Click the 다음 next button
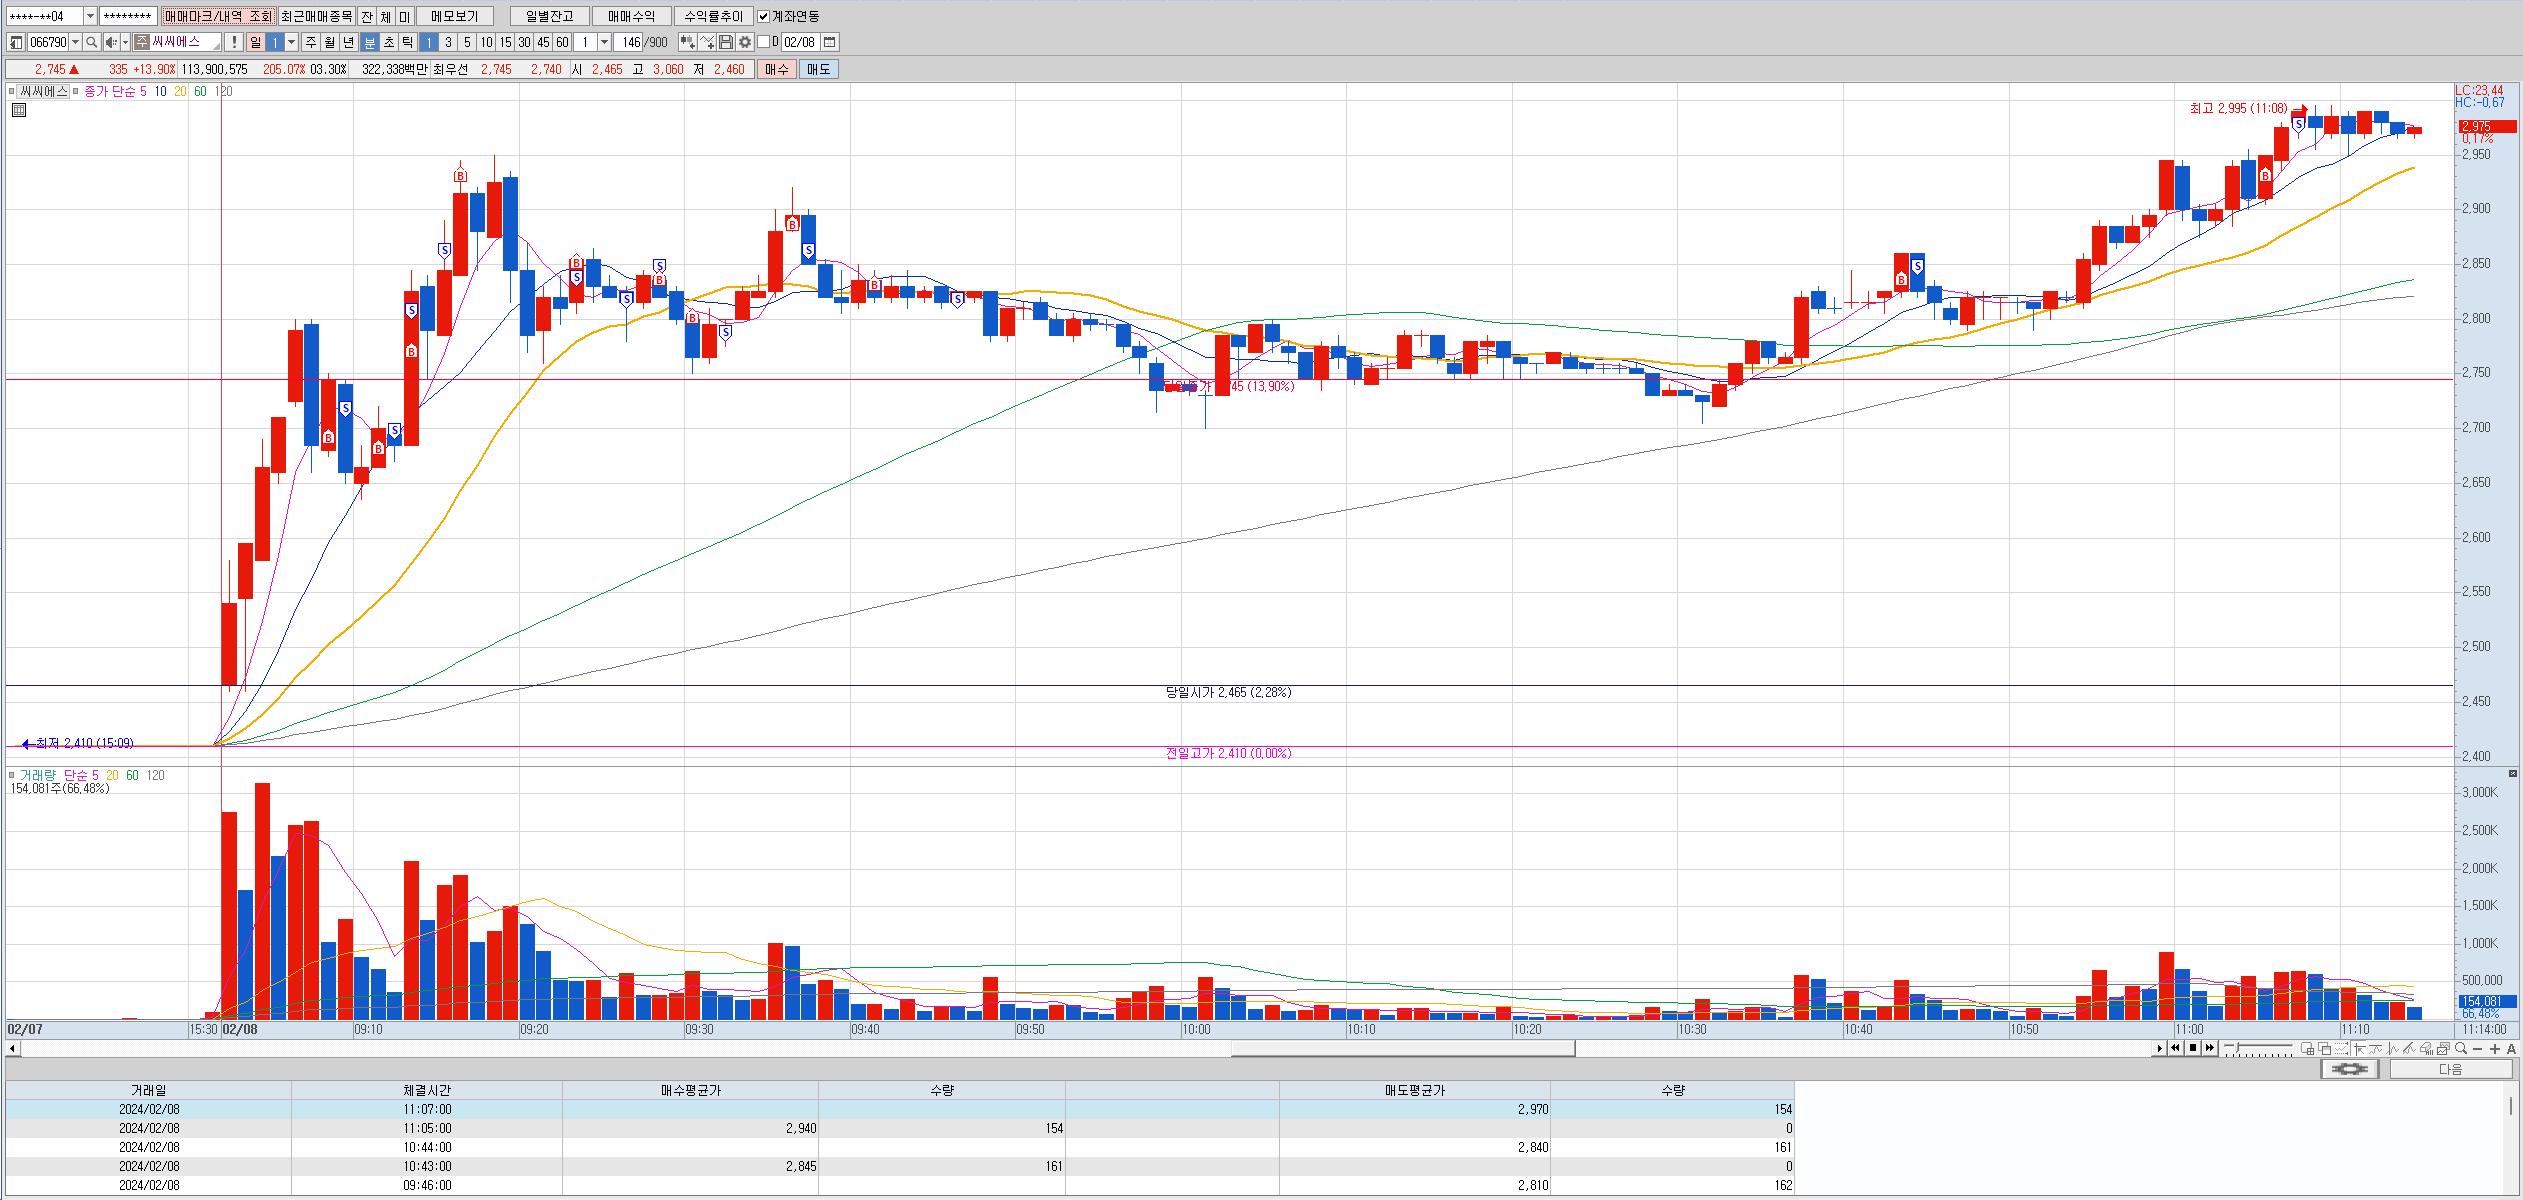 2450,1069
